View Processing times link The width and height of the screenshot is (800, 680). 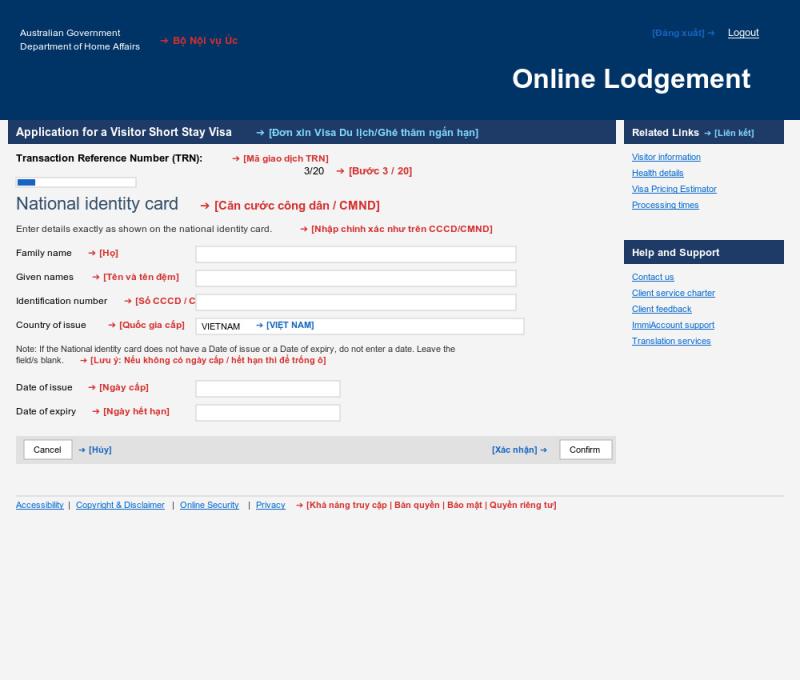click(665, 205)
